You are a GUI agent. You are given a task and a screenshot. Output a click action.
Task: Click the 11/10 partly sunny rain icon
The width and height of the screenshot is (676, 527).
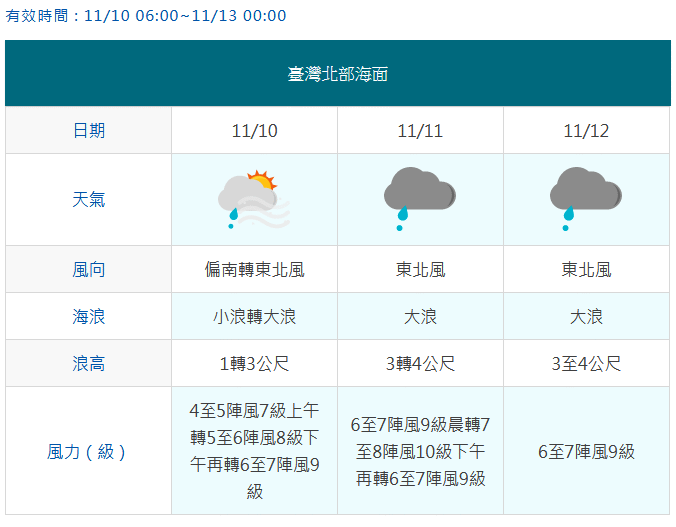254,199
